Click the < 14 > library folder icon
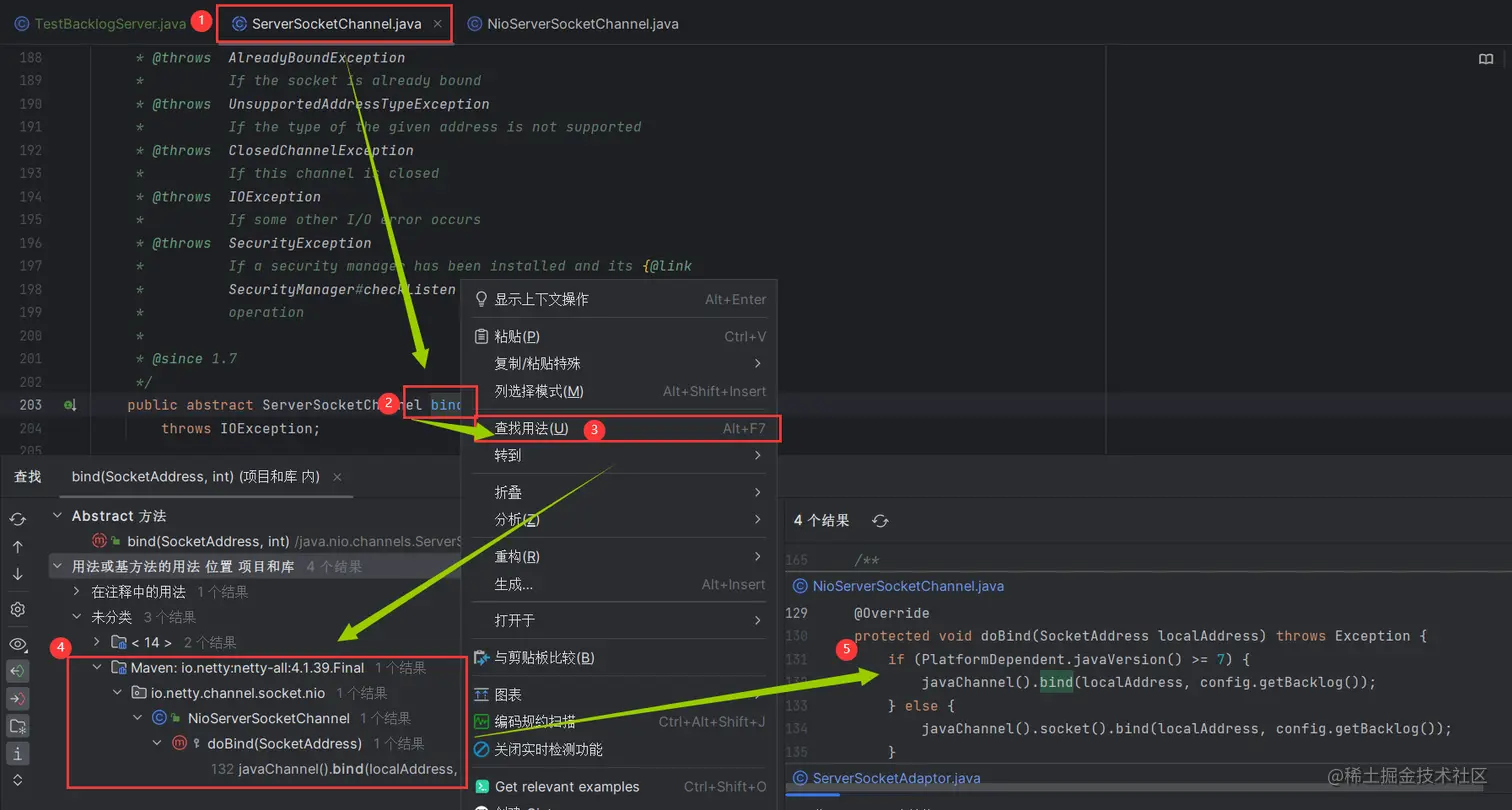Viewport: 1512px width, 810px height. coord(119,642)
